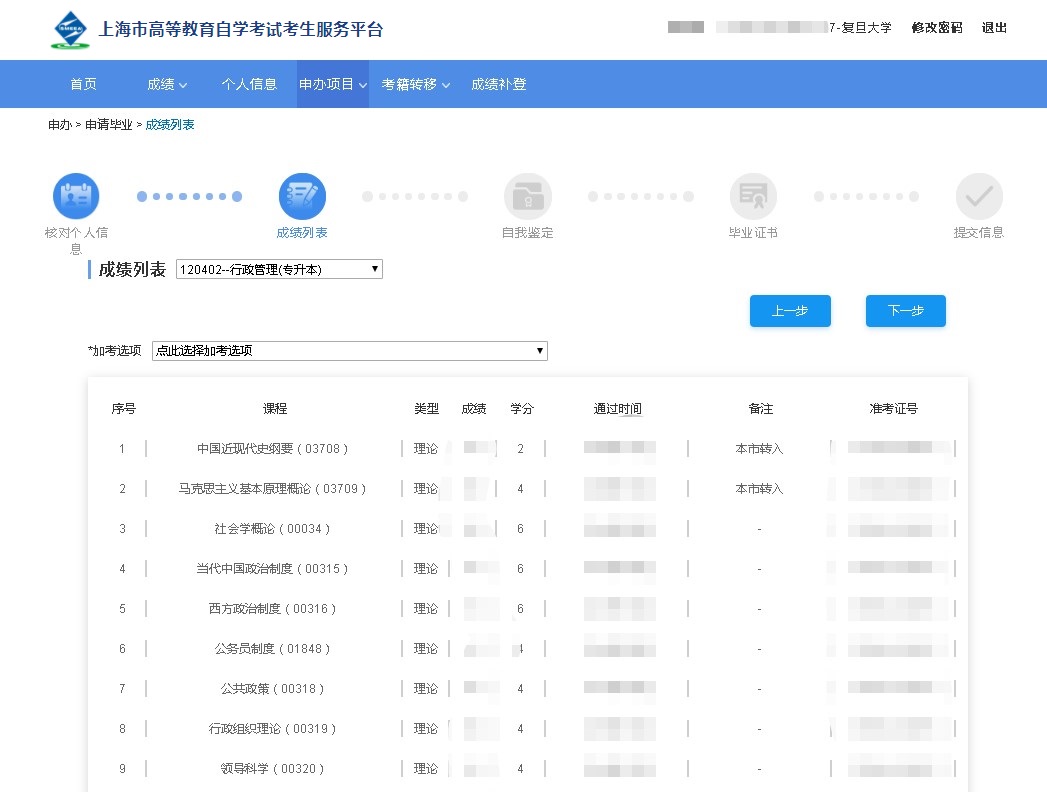Click the platform logo icon in header

70,29
